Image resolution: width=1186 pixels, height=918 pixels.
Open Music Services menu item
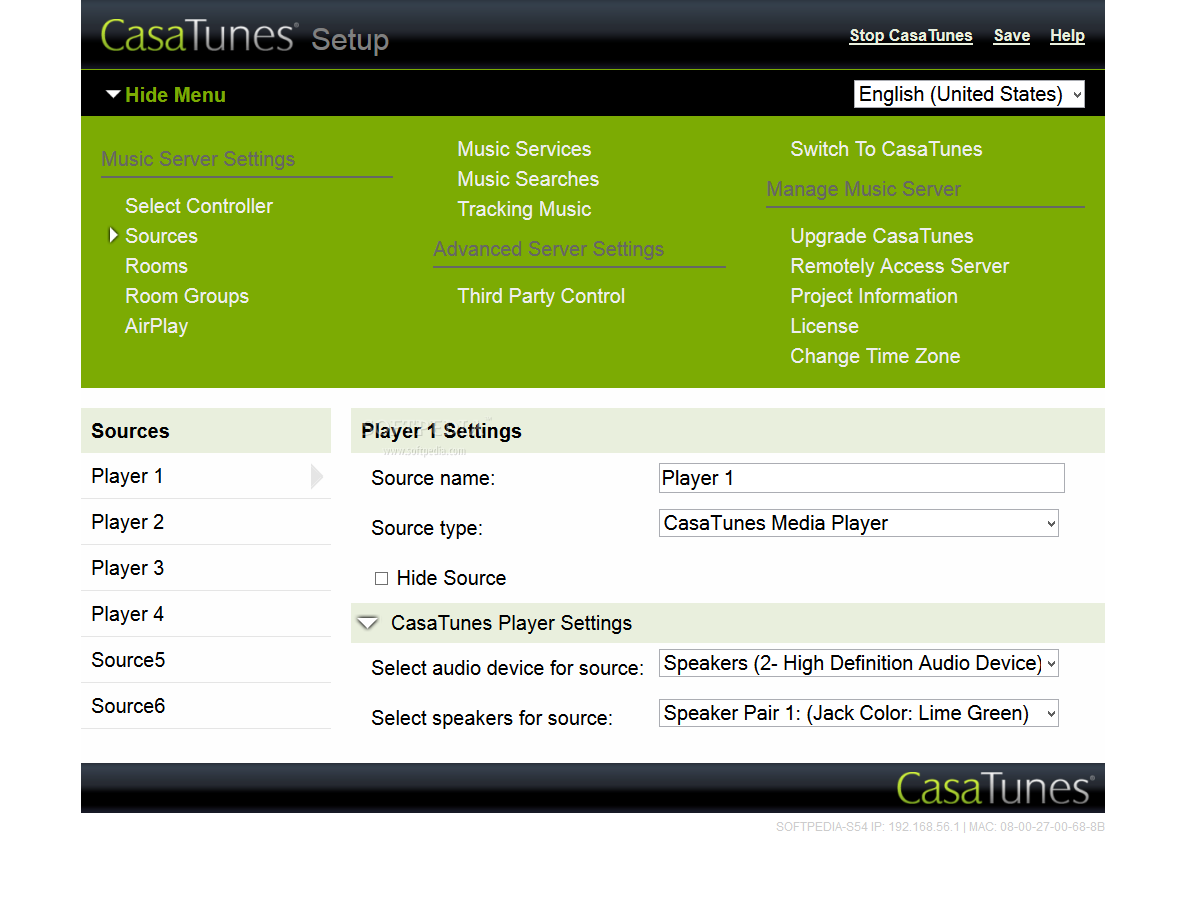pyautogui.click(x=524, y=149)
